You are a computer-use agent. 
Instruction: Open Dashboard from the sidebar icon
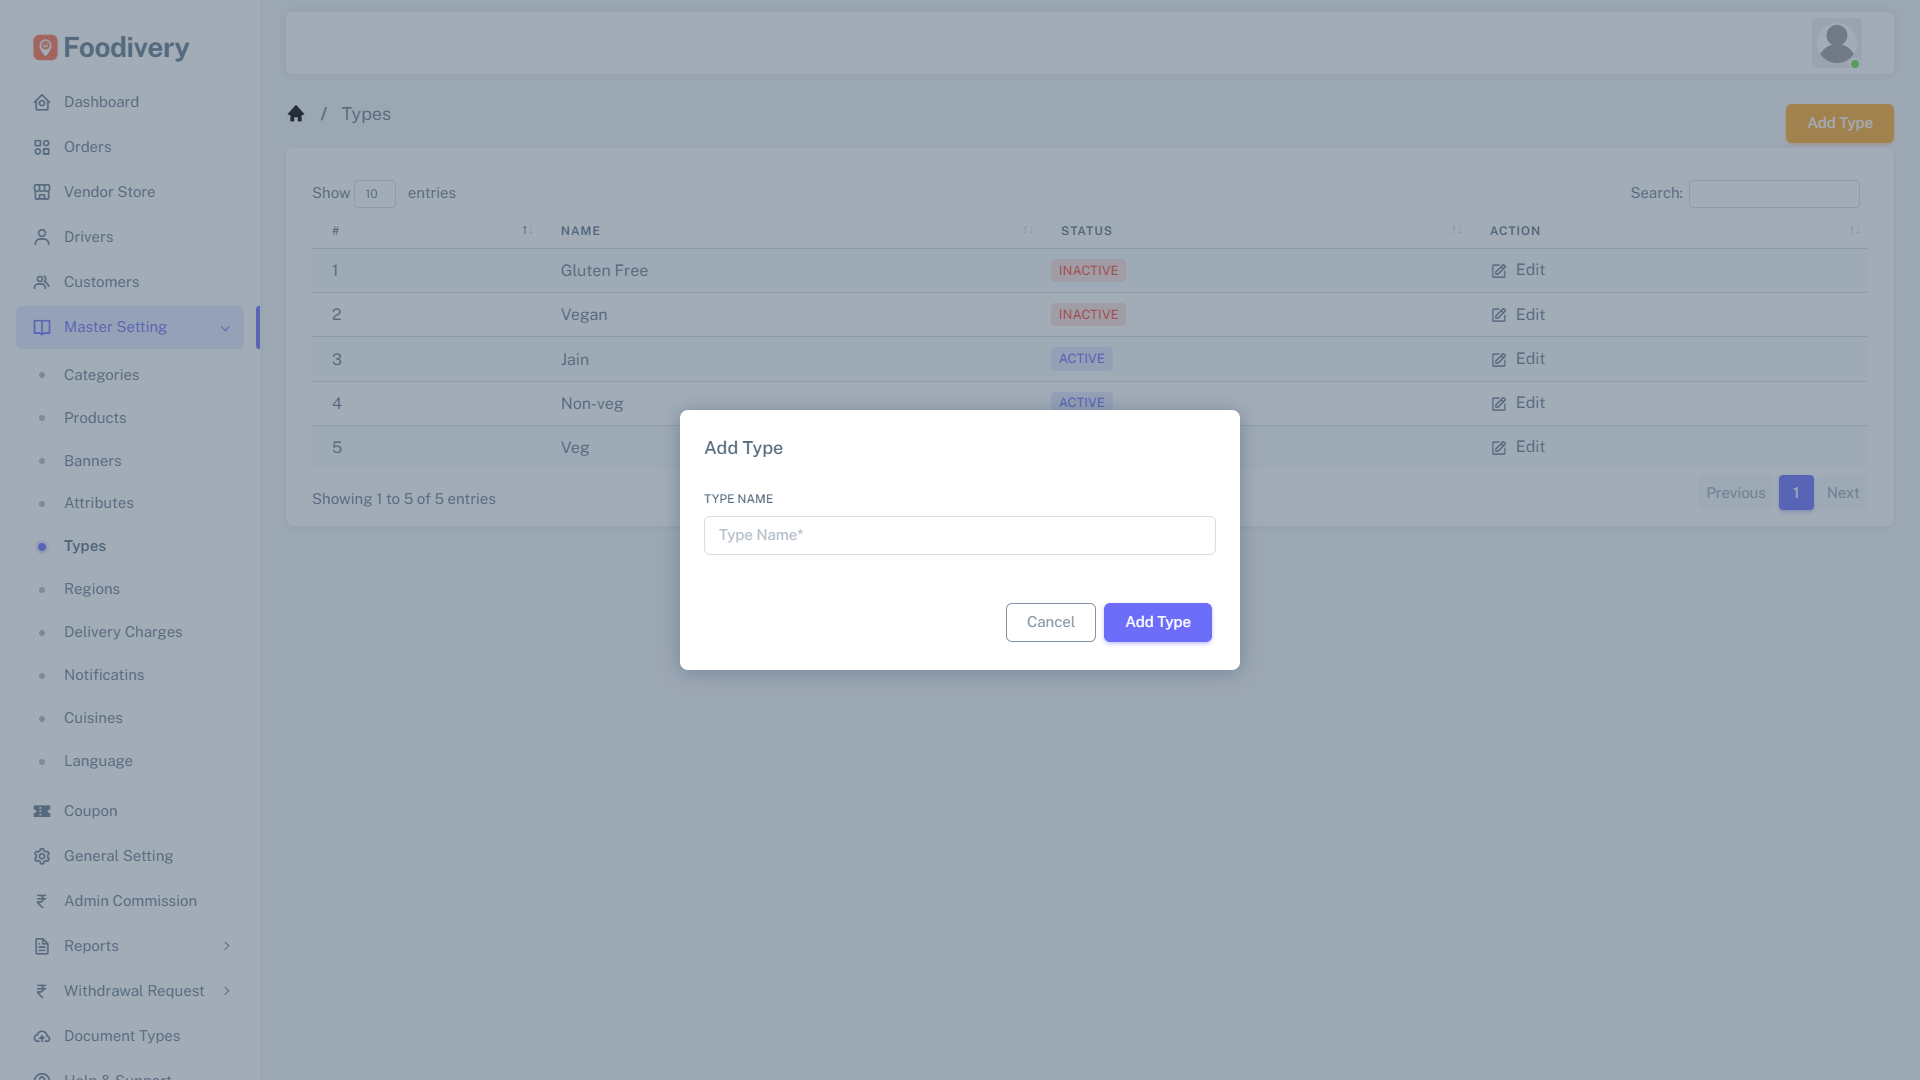point(41,102)
